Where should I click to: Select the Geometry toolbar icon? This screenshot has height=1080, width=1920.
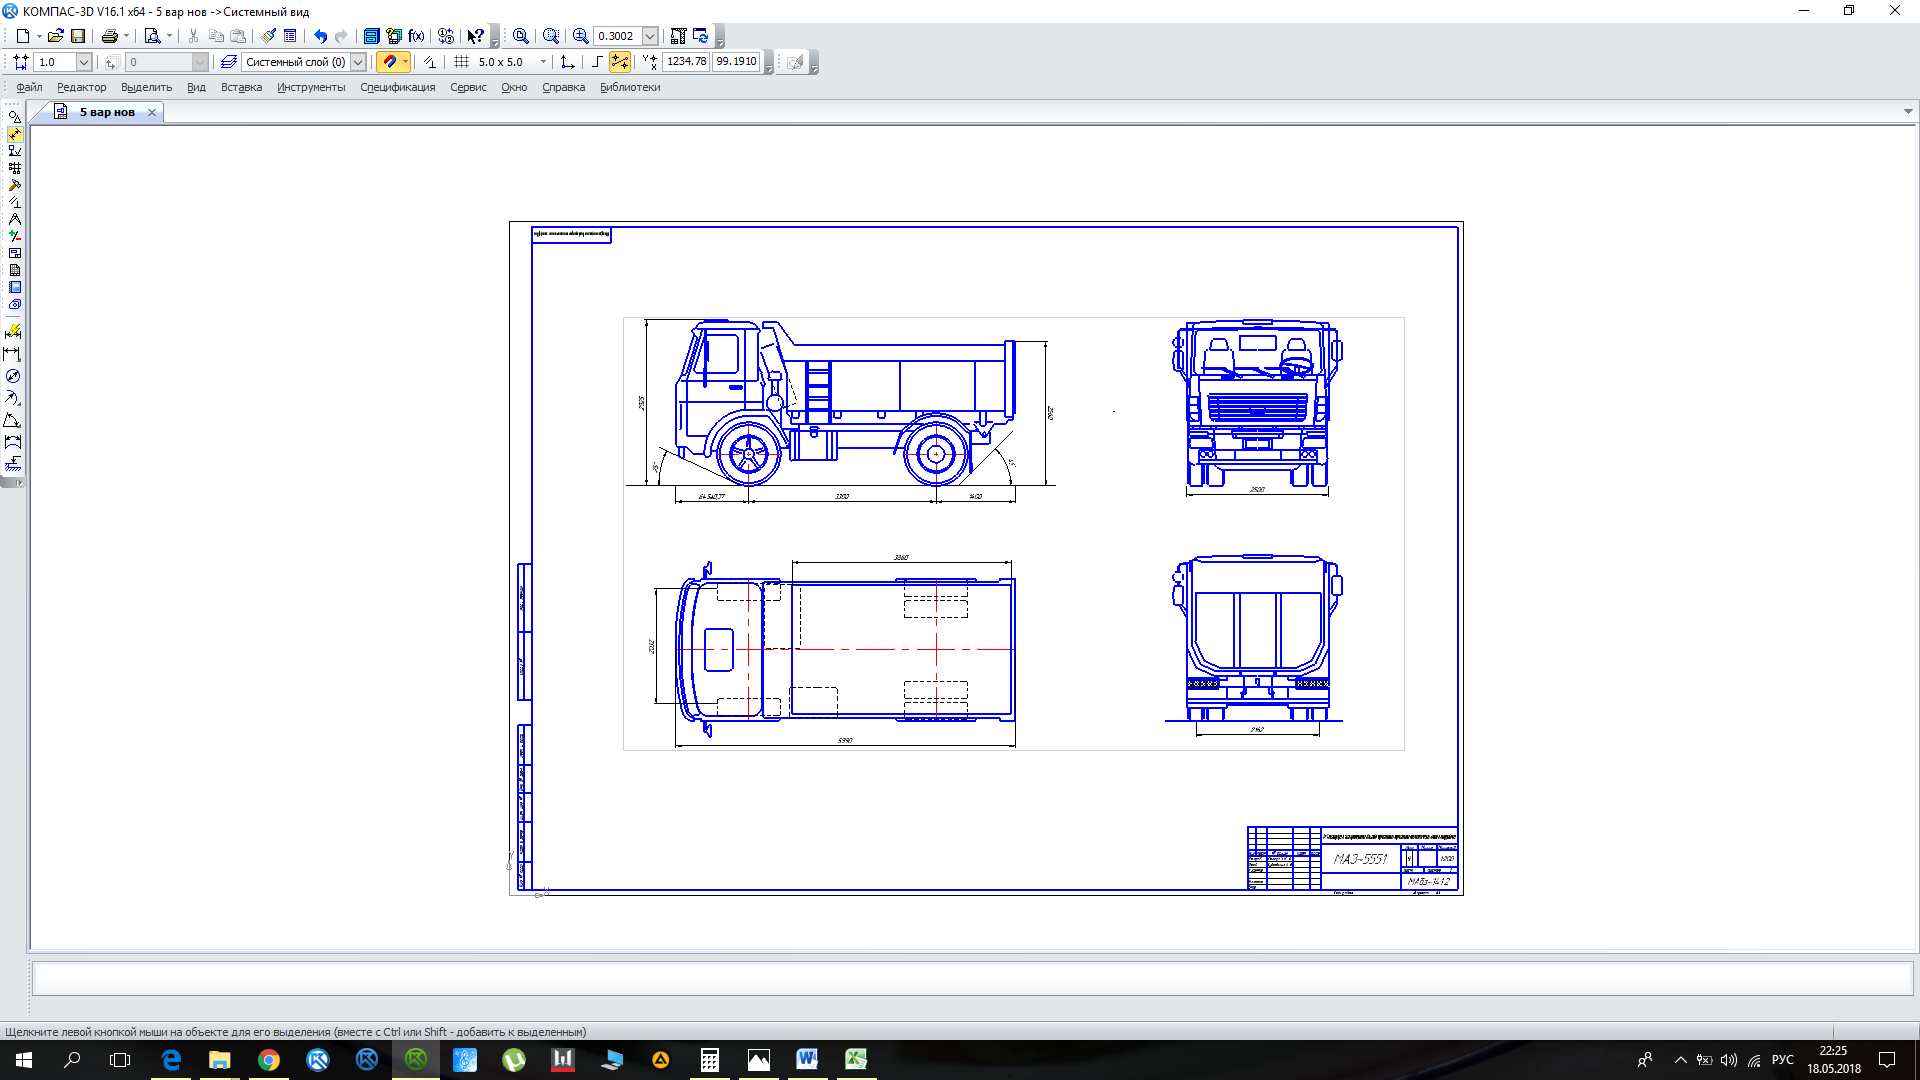point(14,117)
